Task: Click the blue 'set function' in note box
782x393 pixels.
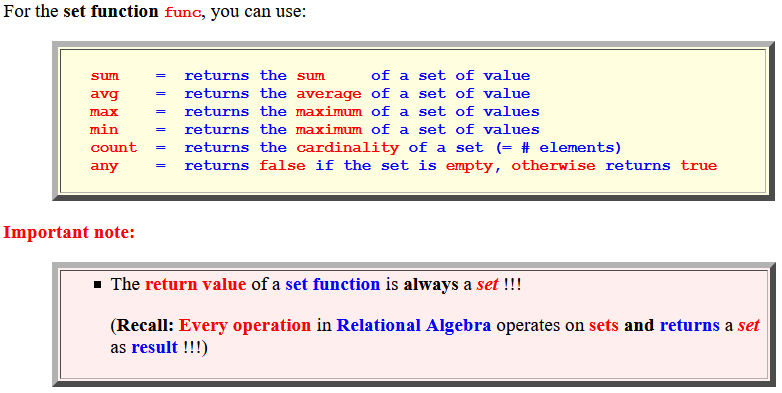Action: point(333,284)
